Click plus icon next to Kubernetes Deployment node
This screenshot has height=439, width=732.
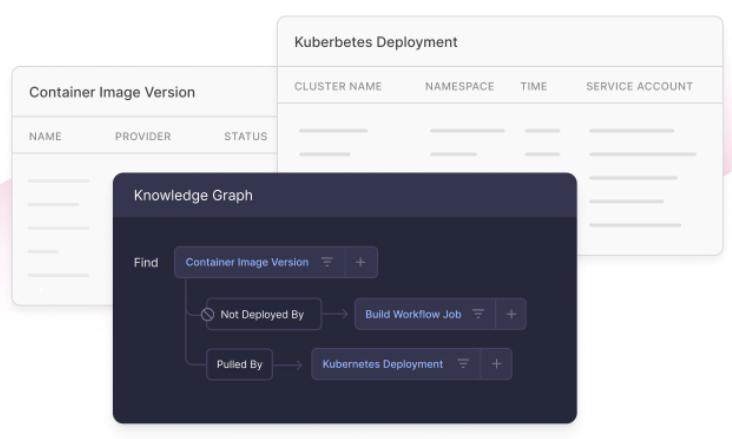coord(496,364)
